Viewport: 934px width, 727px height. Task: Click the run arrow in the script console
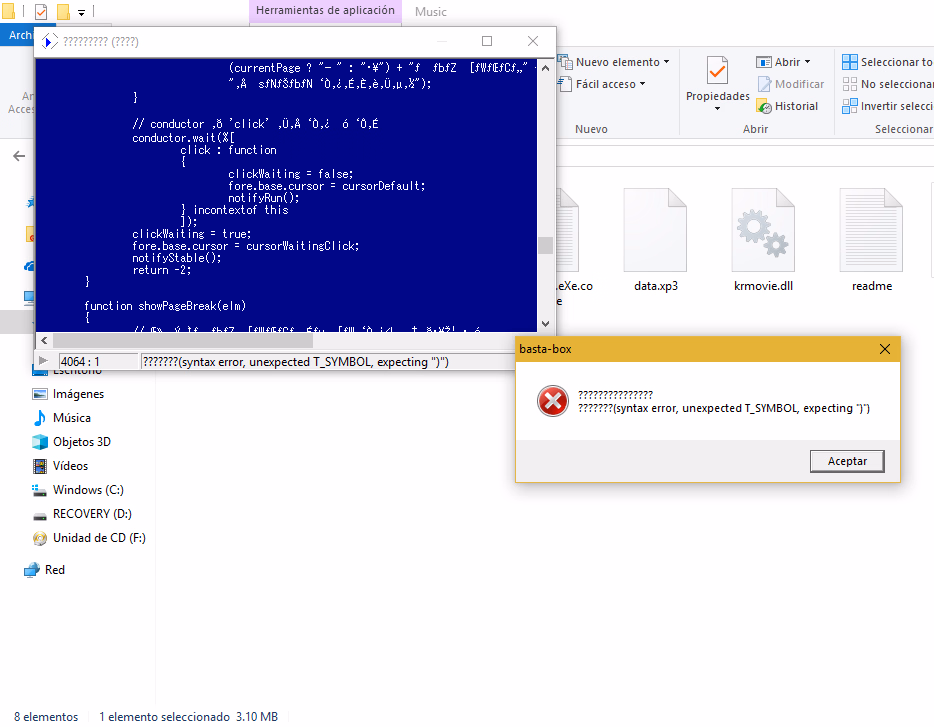(x=43, y=361)
